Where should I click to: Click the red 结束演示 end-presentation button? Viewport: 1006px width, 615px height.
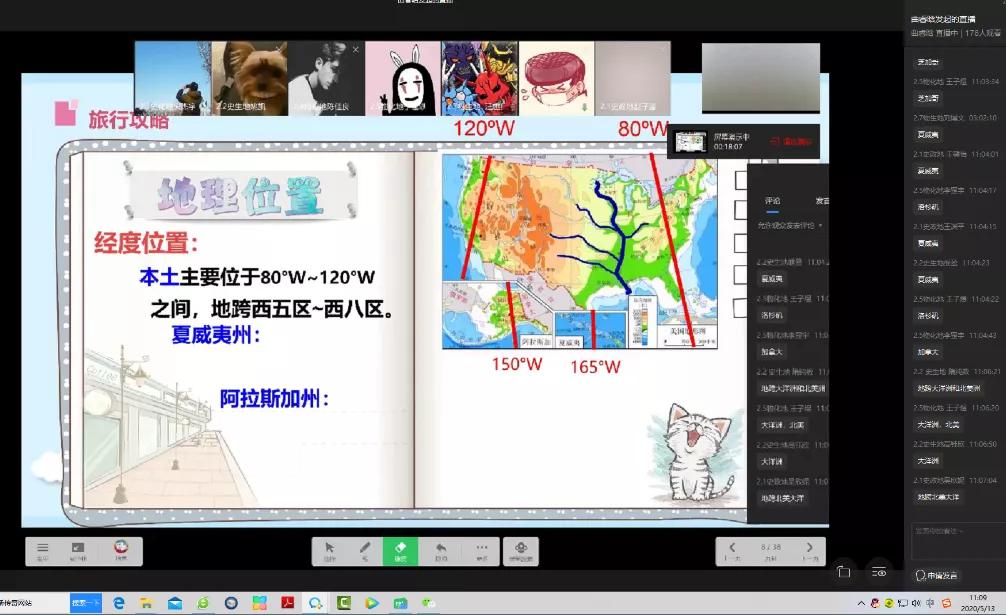point(795,141)
